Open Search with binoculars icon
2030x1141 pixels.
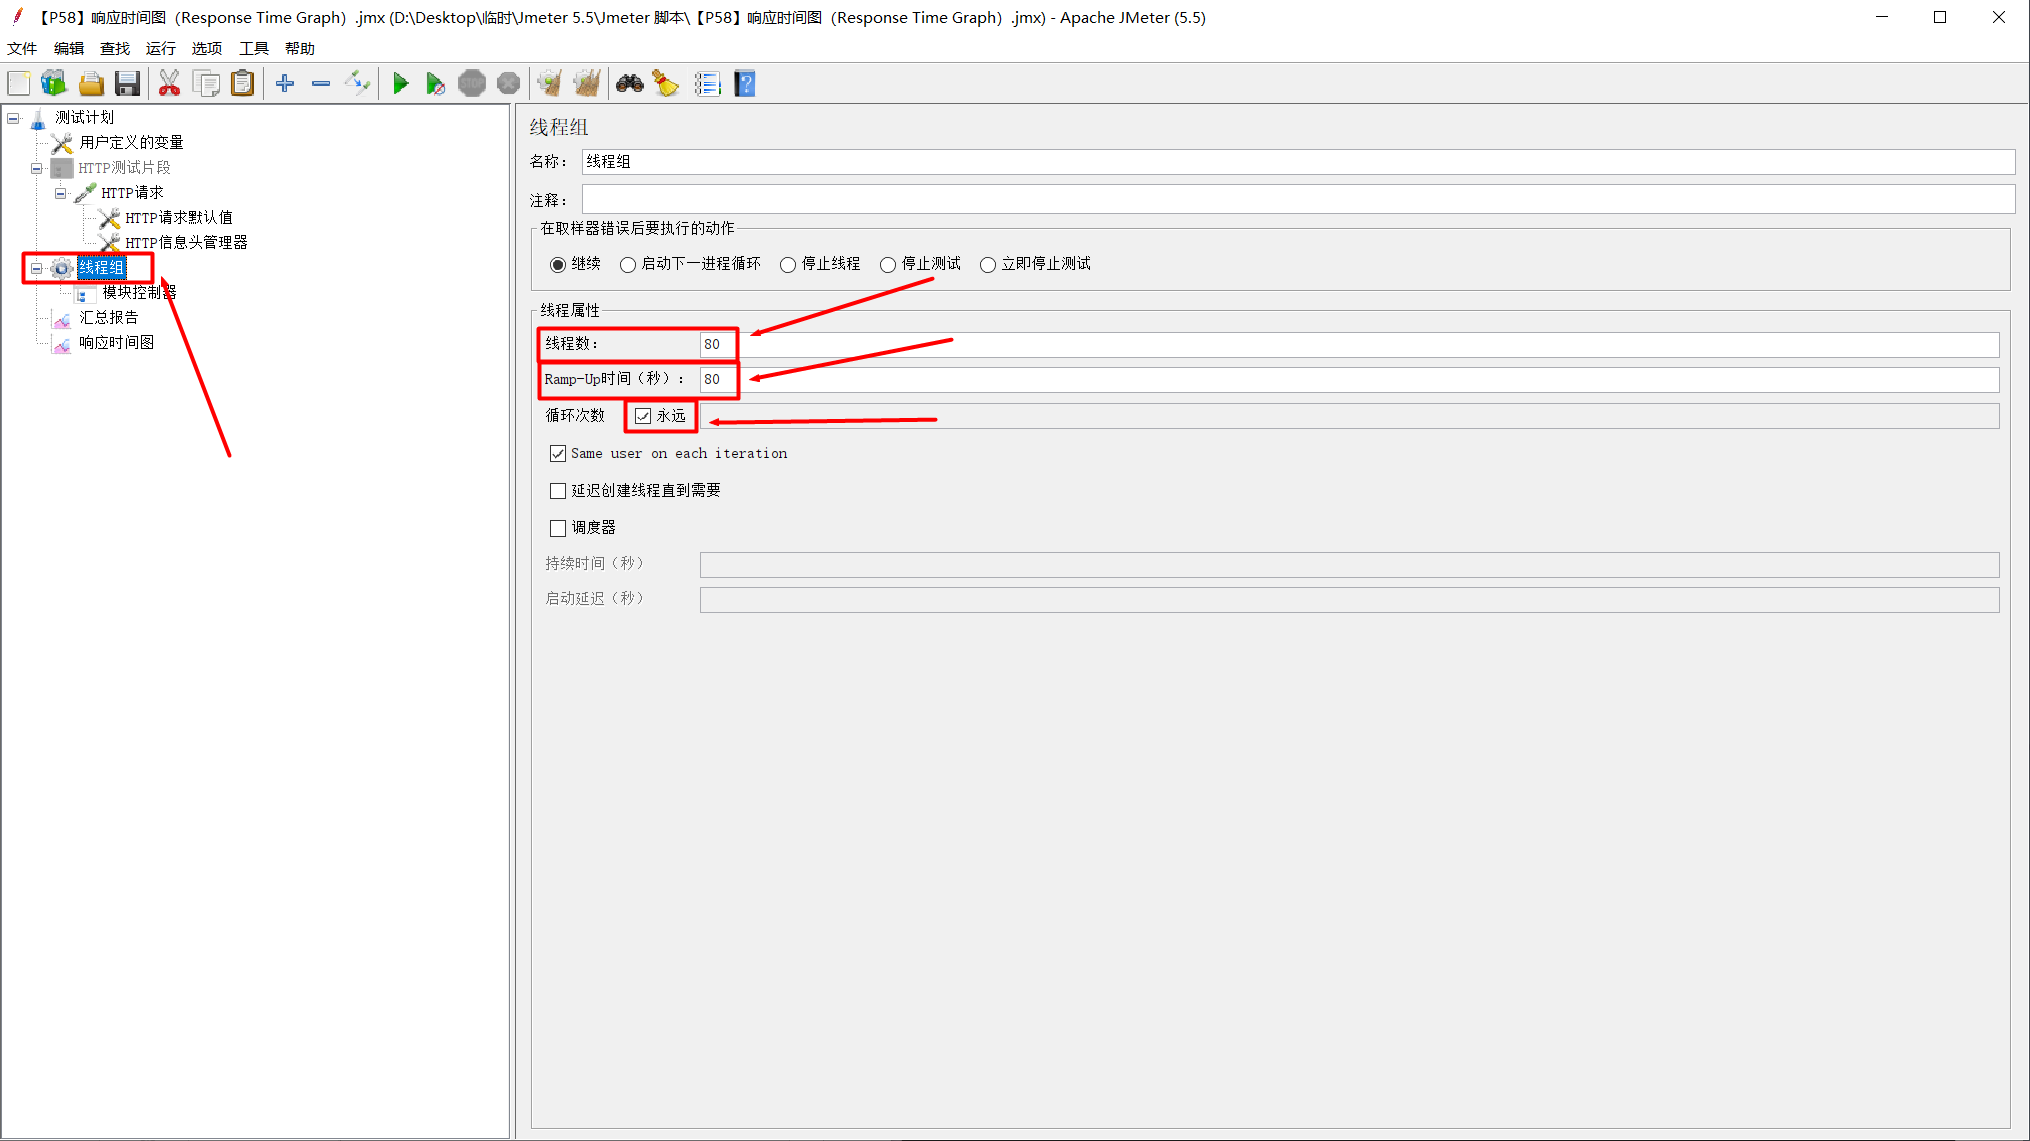coord(629,84)
